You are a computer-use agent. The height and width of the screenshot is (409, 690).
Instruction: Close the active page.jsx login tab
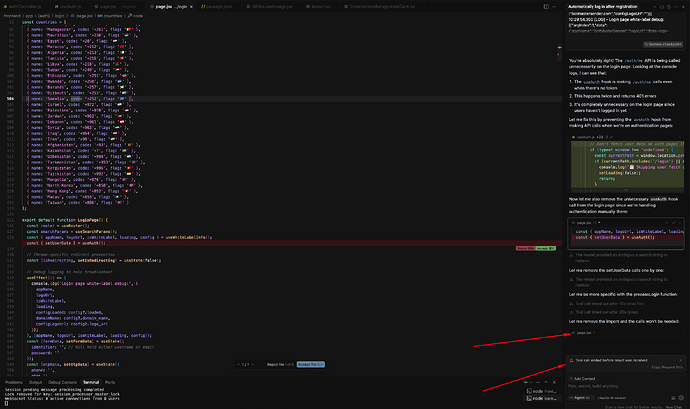click(x=191, y=7)
